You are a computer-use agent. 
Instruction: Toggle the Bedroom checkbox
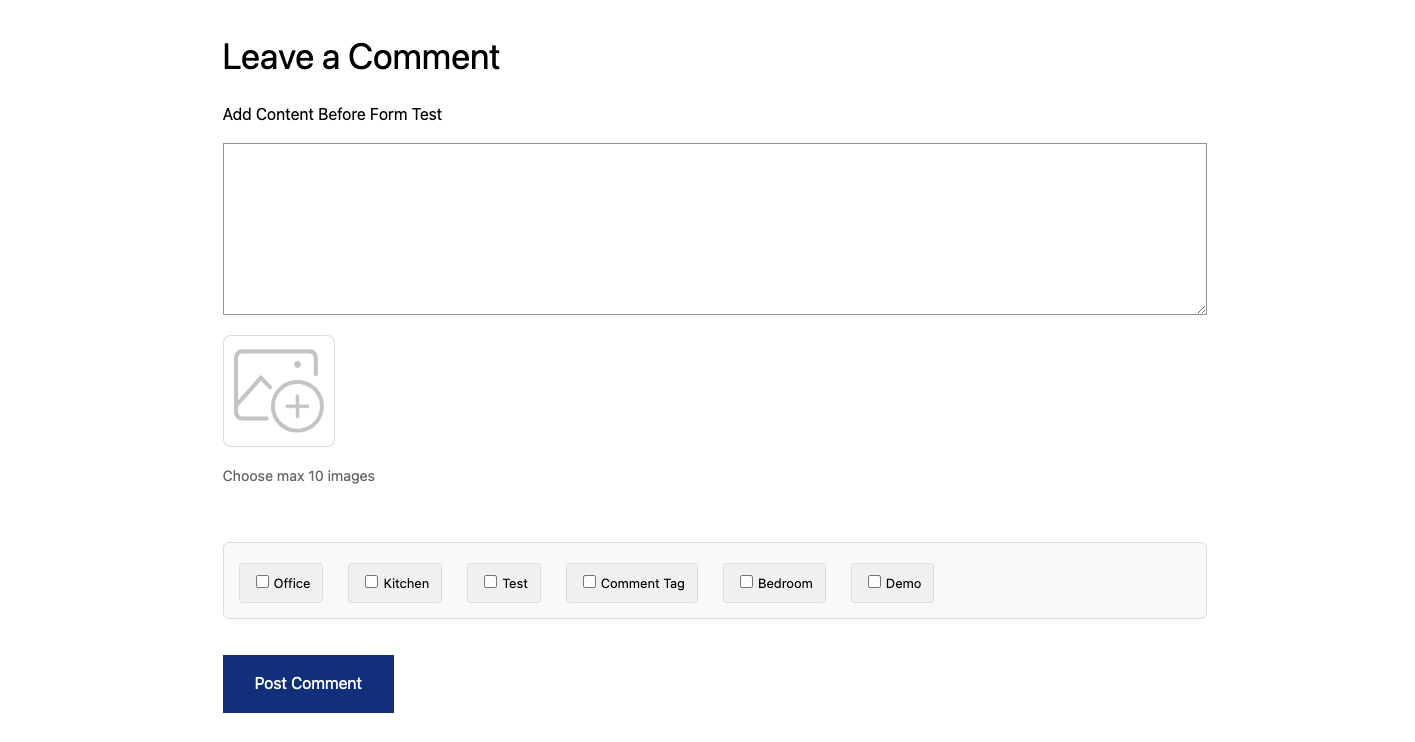point(746,582)
